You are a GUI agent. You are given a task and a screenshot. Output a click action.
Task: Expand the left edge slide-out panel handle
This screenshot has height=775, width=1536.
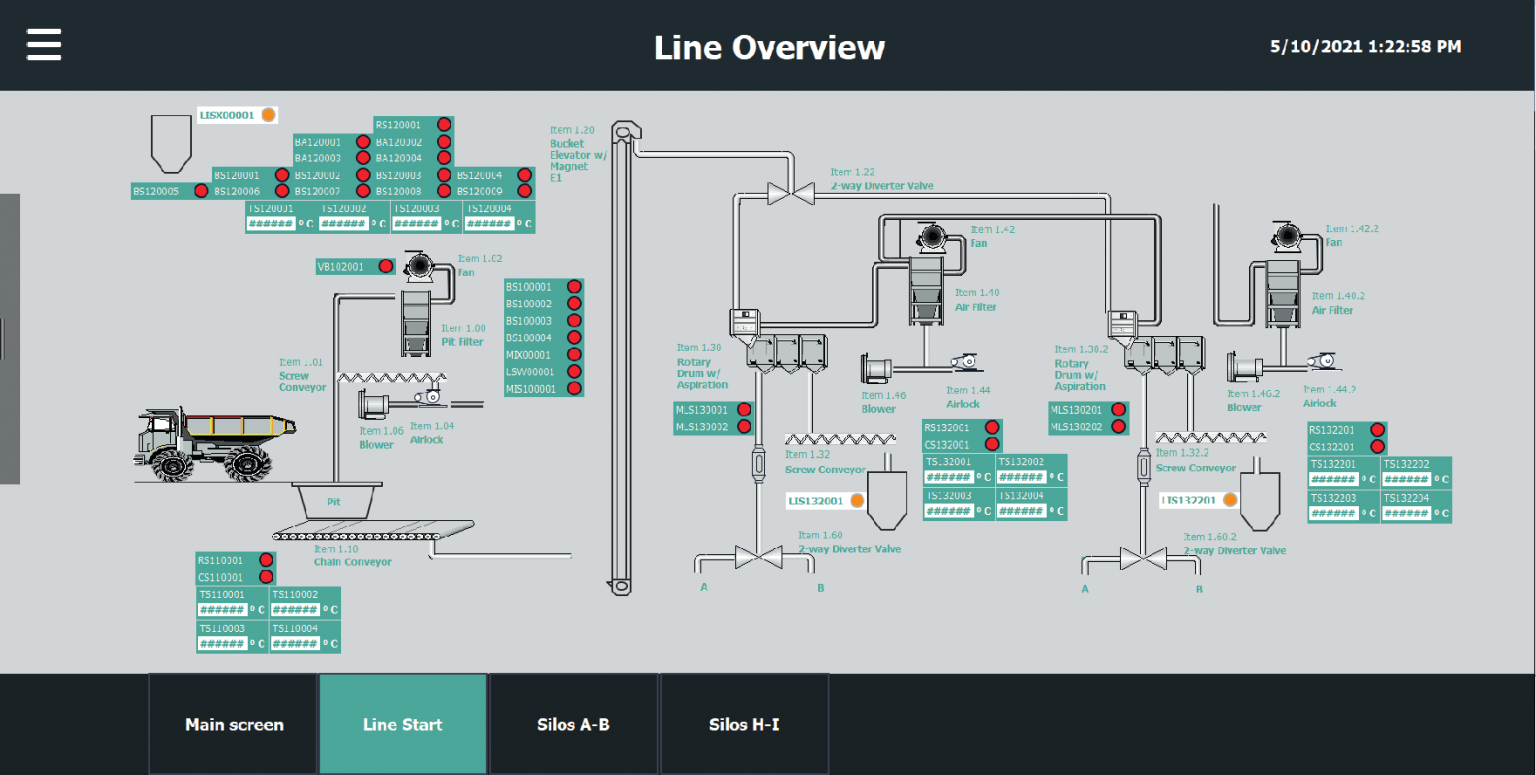point(9,339)
